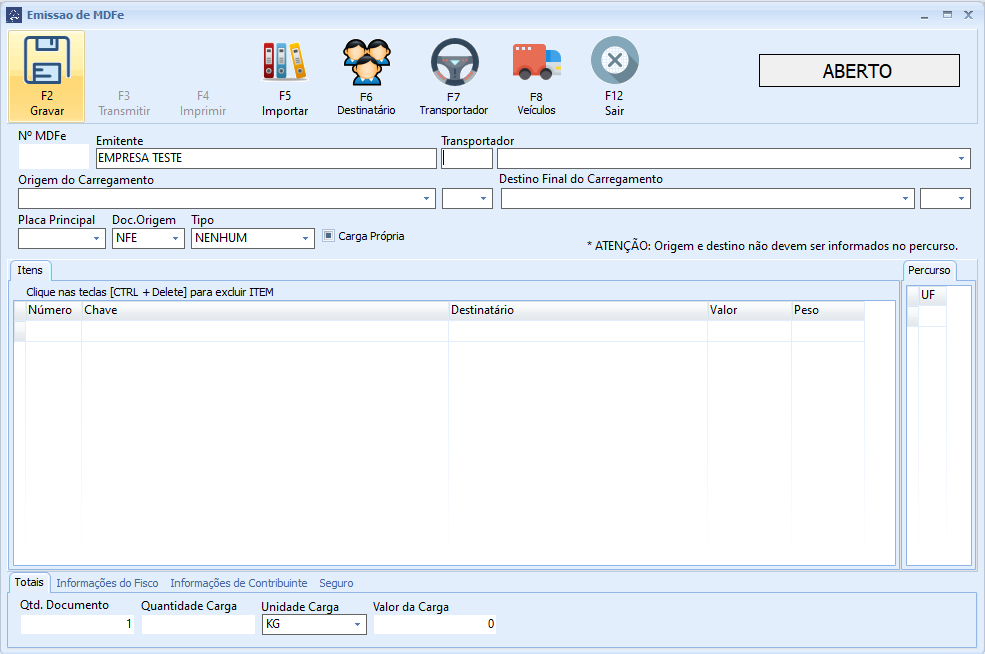Open the Doc.Origem dropdown showing NFE
This screenshot has height=654, width=985.
tap(176, 238)
